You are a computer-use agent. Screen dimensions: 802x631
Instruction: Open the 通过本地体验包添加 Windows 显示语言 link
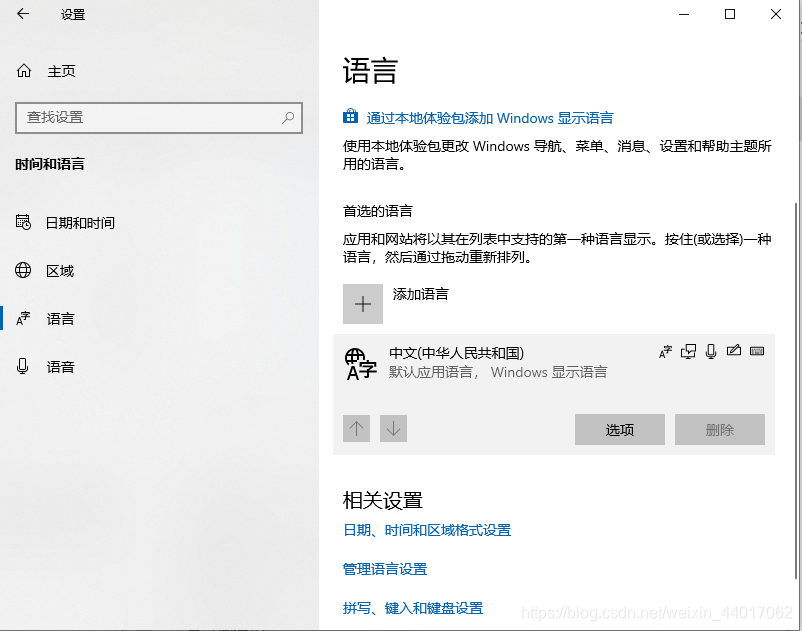[489, 118]
